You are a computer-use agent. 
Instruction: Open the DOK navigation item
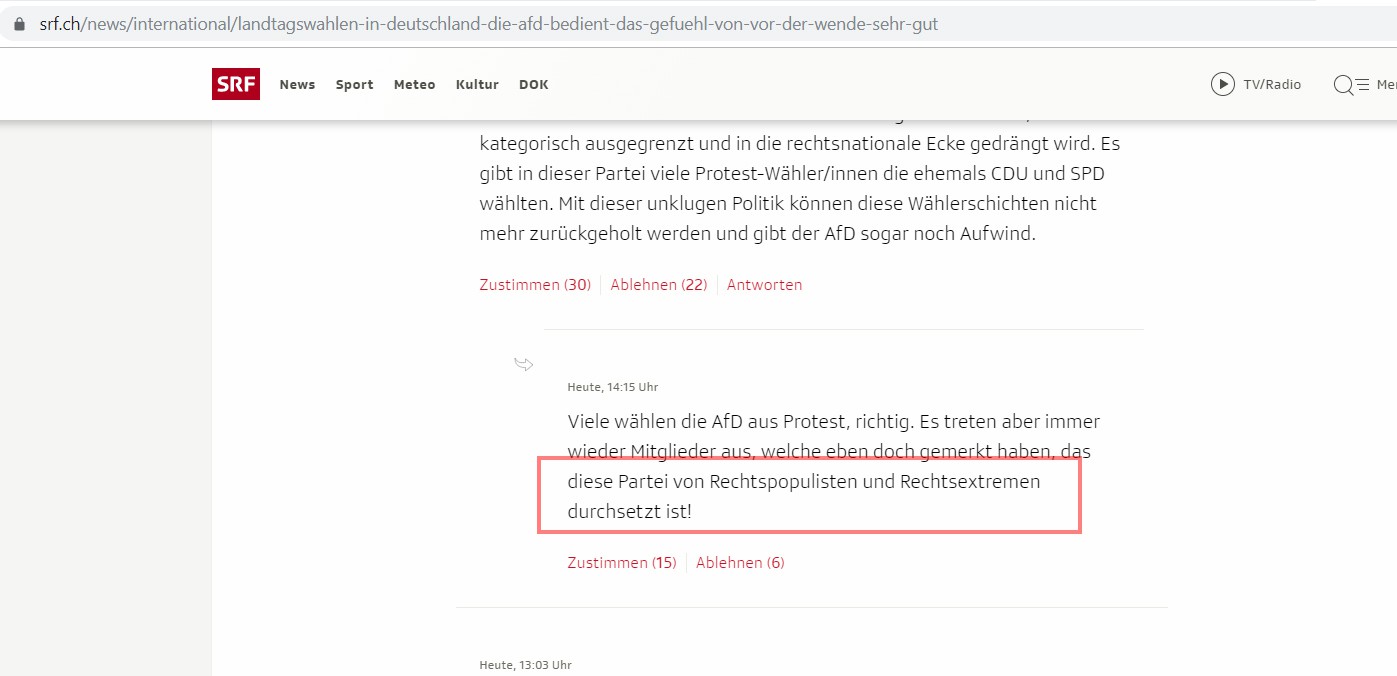click(x=533, y=85)
